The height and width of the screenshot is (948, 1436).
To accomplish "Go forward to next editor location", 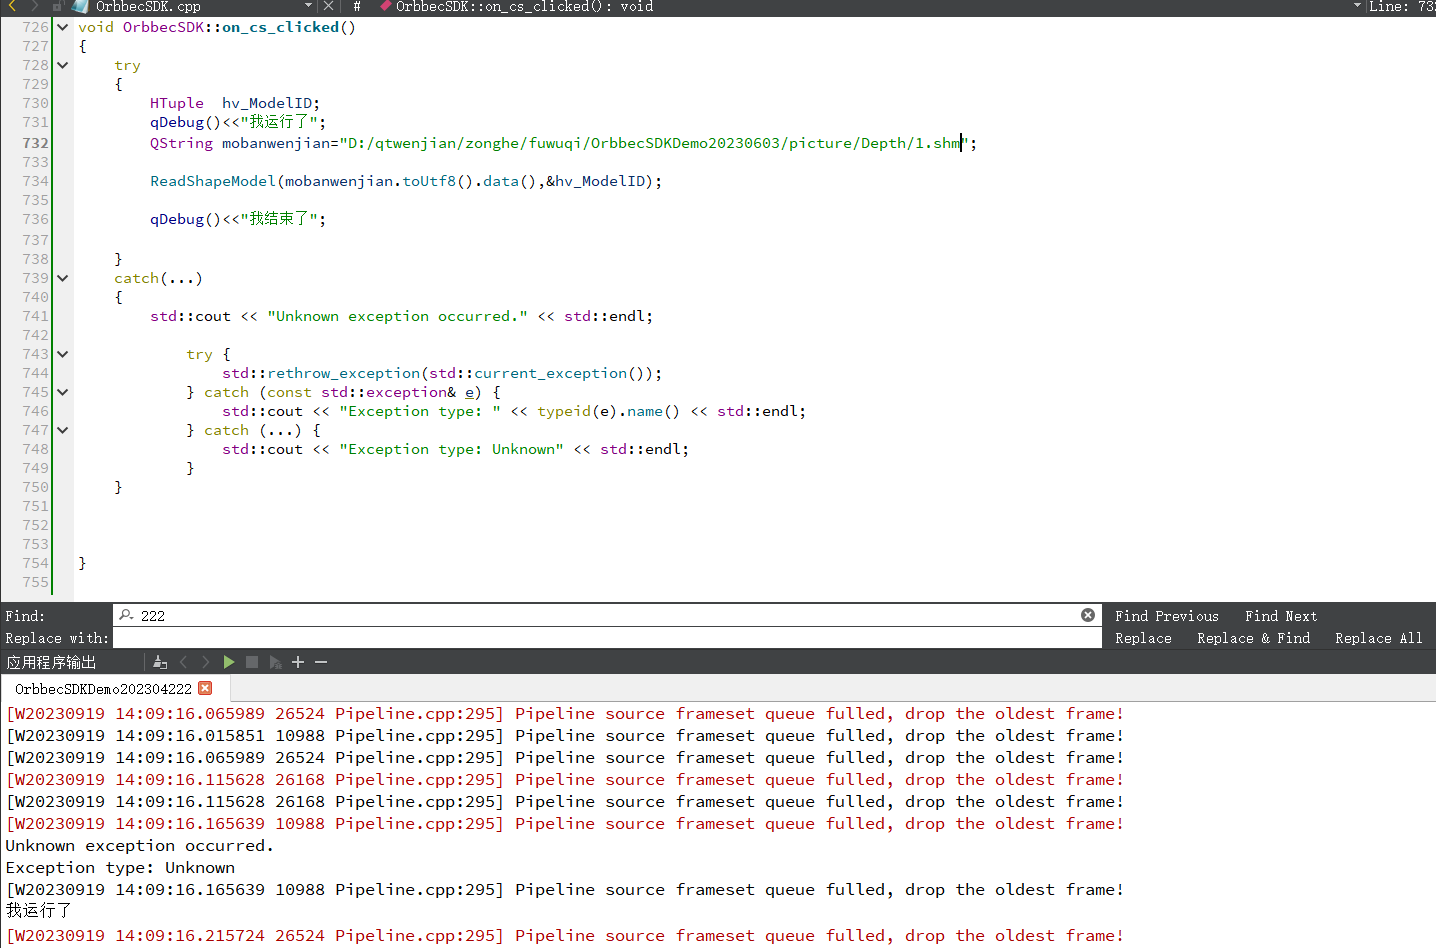I will pyautogui.click(x=34, y=6).
